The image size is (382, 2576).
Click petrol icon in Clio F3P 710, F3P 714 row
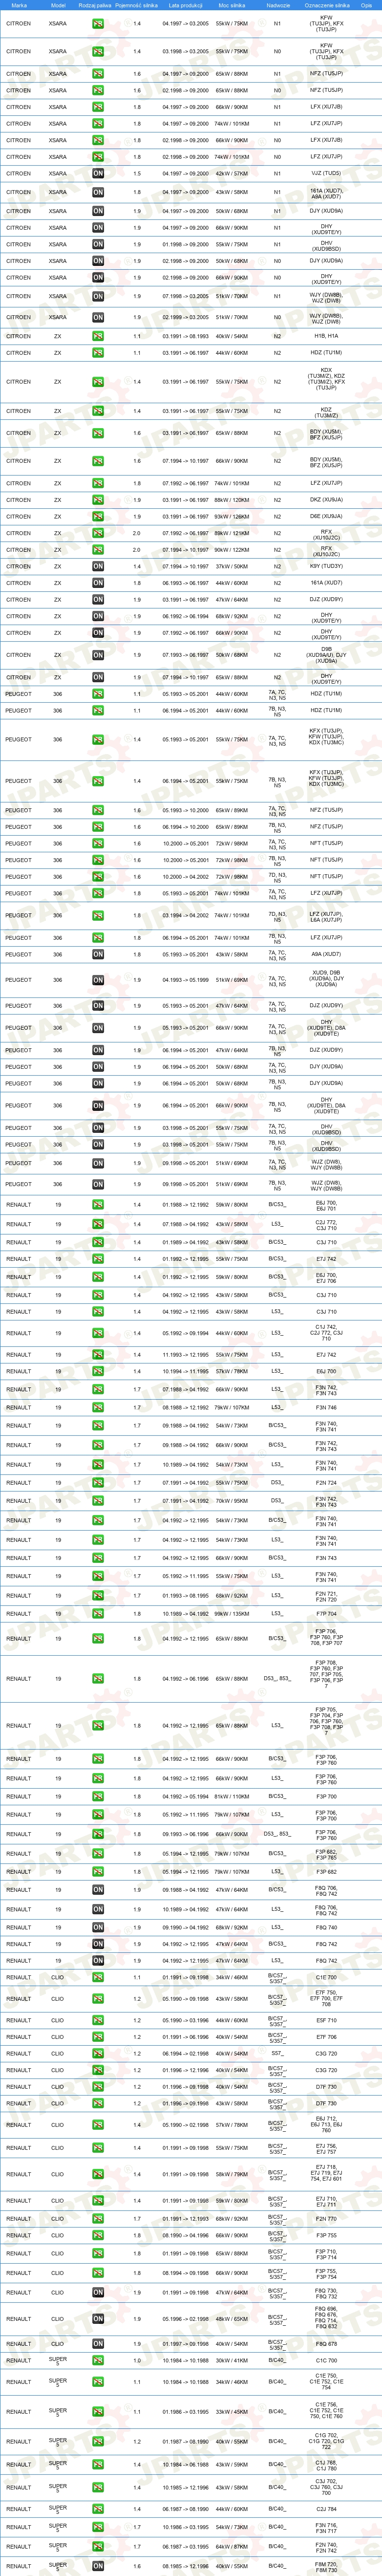tap(98, 2254)
